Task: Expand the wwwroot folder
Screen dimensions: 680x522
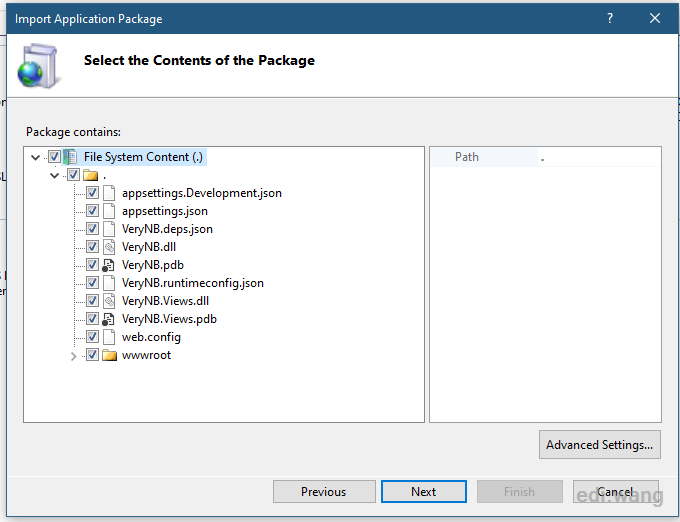Action: pyautogui.click(x=73, y=356)
